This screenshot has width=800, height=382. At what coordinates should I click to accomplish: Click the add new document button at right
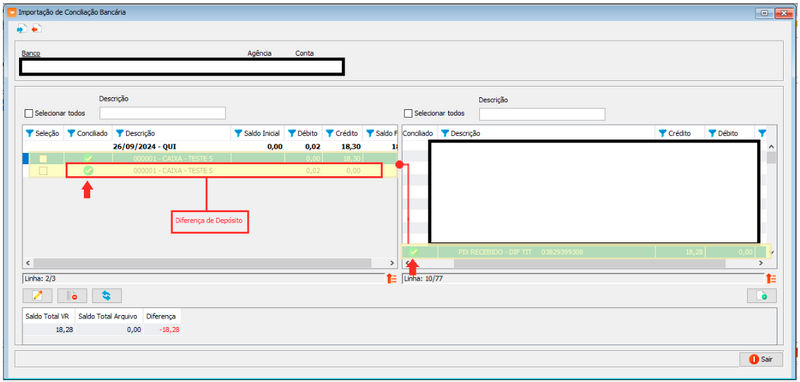tap(762, 295)
